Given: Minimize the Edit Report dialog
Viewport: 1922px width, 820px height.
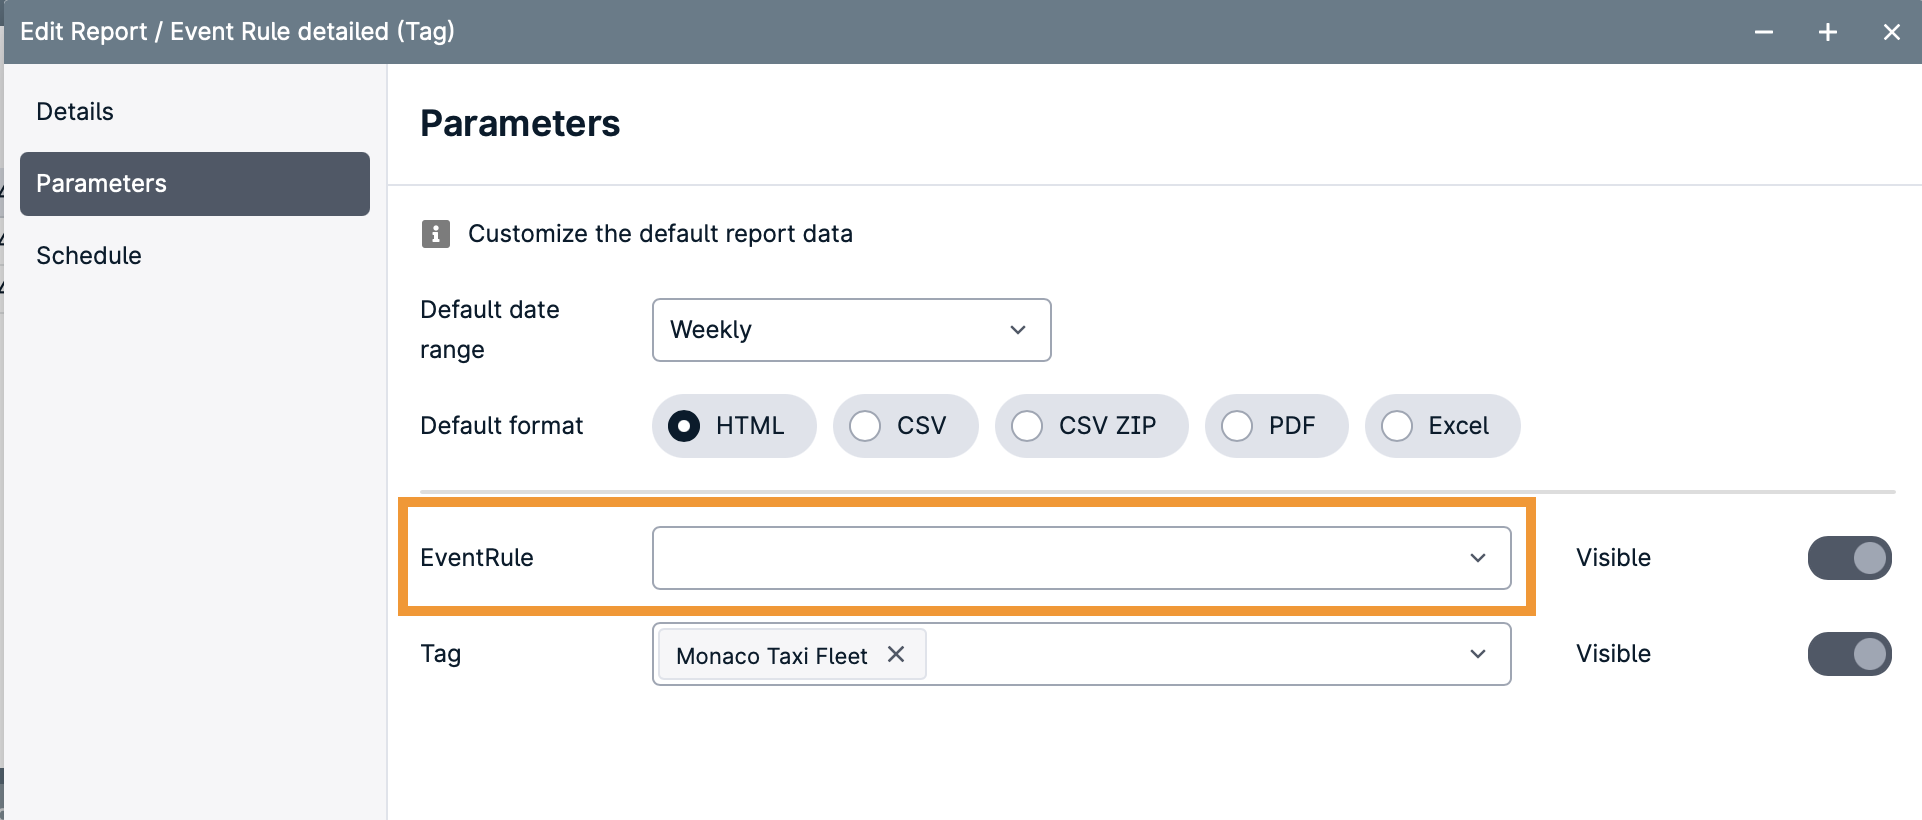Looking at the screenshot, I should (1764, 32).
